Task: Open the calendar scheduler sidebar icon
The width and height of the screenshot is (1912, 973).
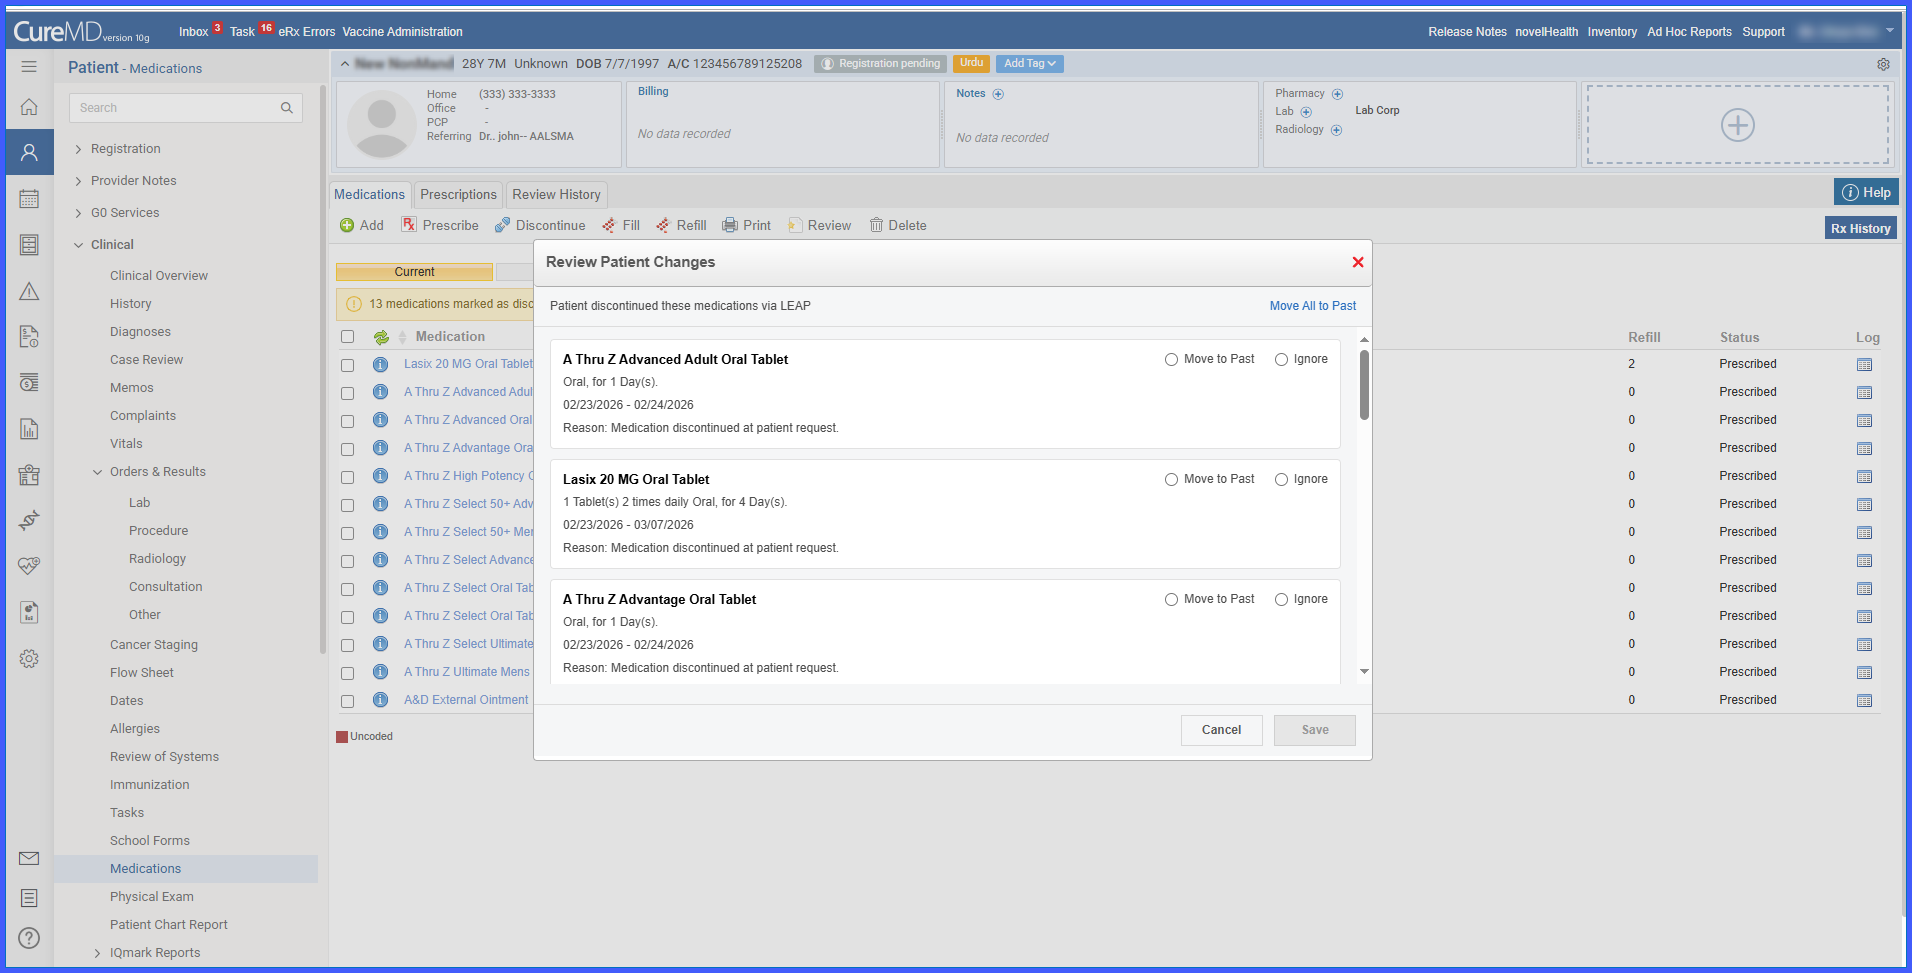Action: pyautogui.click(x=29, y=199)
